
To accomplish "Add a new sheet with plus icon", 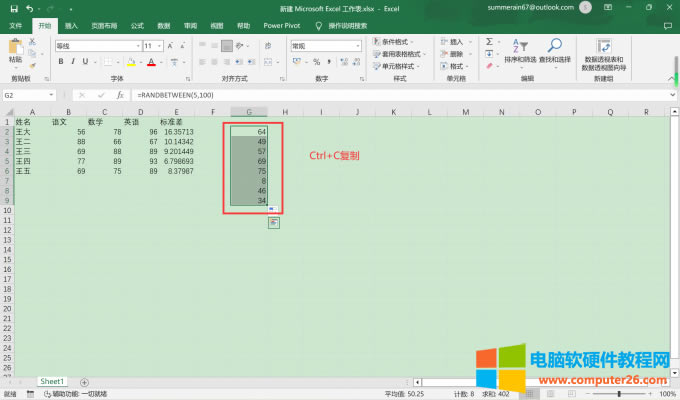I will [x=83, y=382].
